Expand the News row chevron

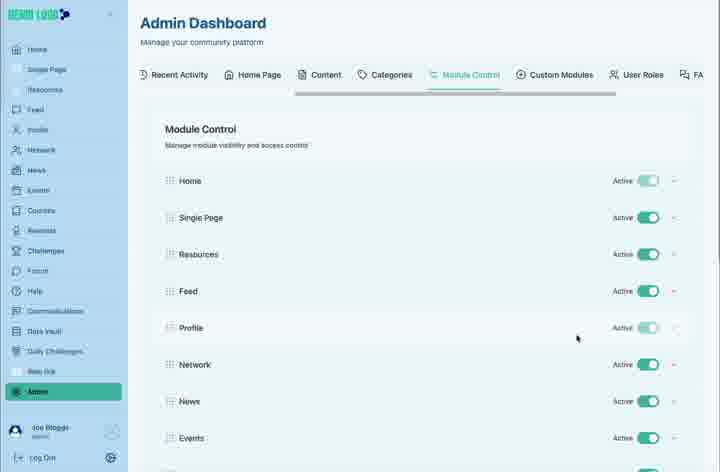click(x=675, y=401)
